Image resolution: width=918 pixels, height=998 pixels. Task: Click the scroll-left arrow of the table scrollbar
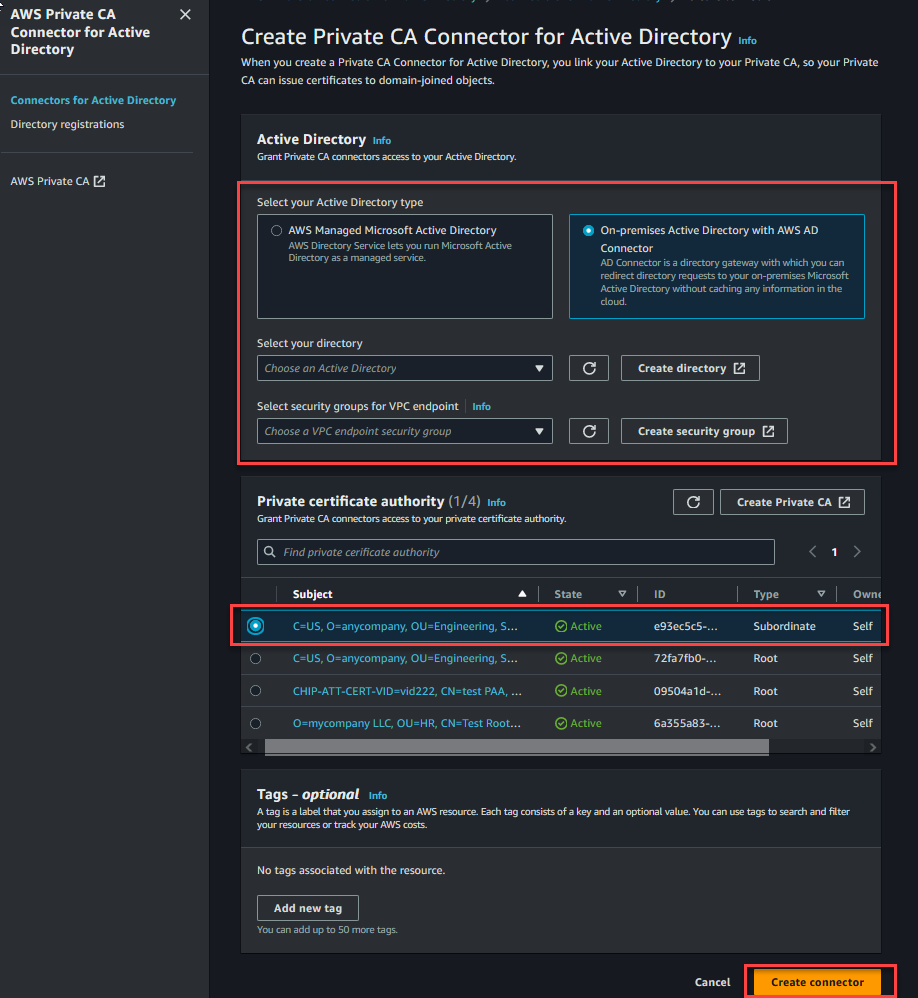(x=250, y=747)
